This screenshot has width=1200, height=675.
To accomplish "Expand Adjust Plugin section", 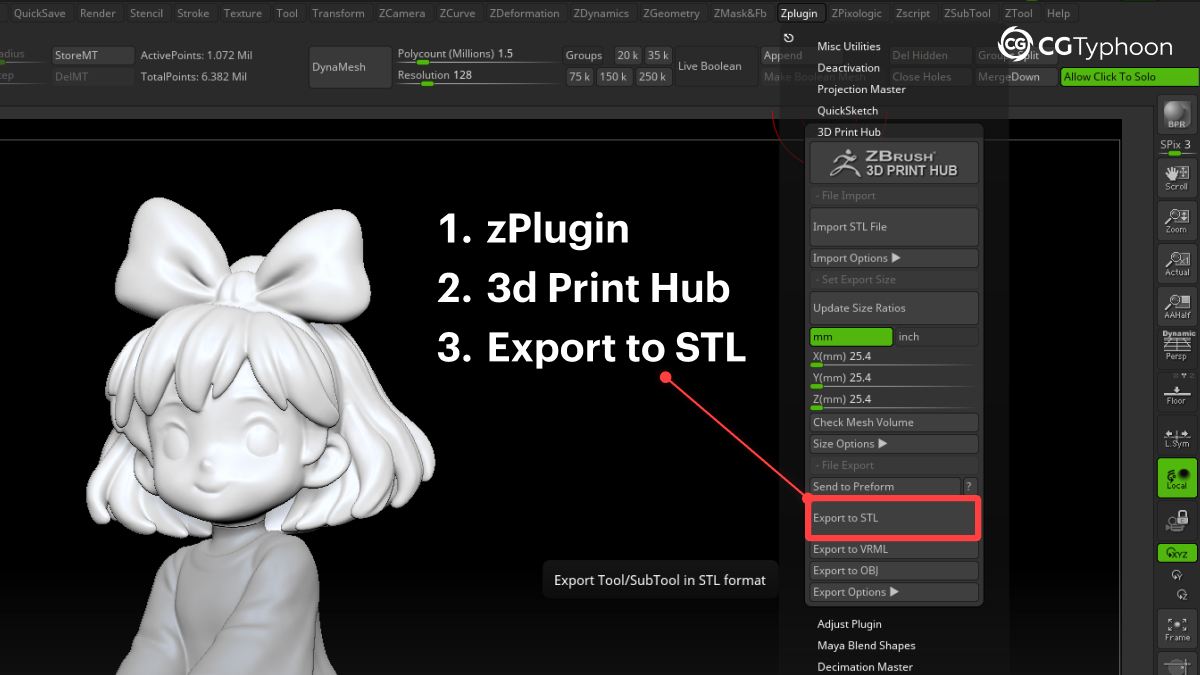I will tap(849, 624).
